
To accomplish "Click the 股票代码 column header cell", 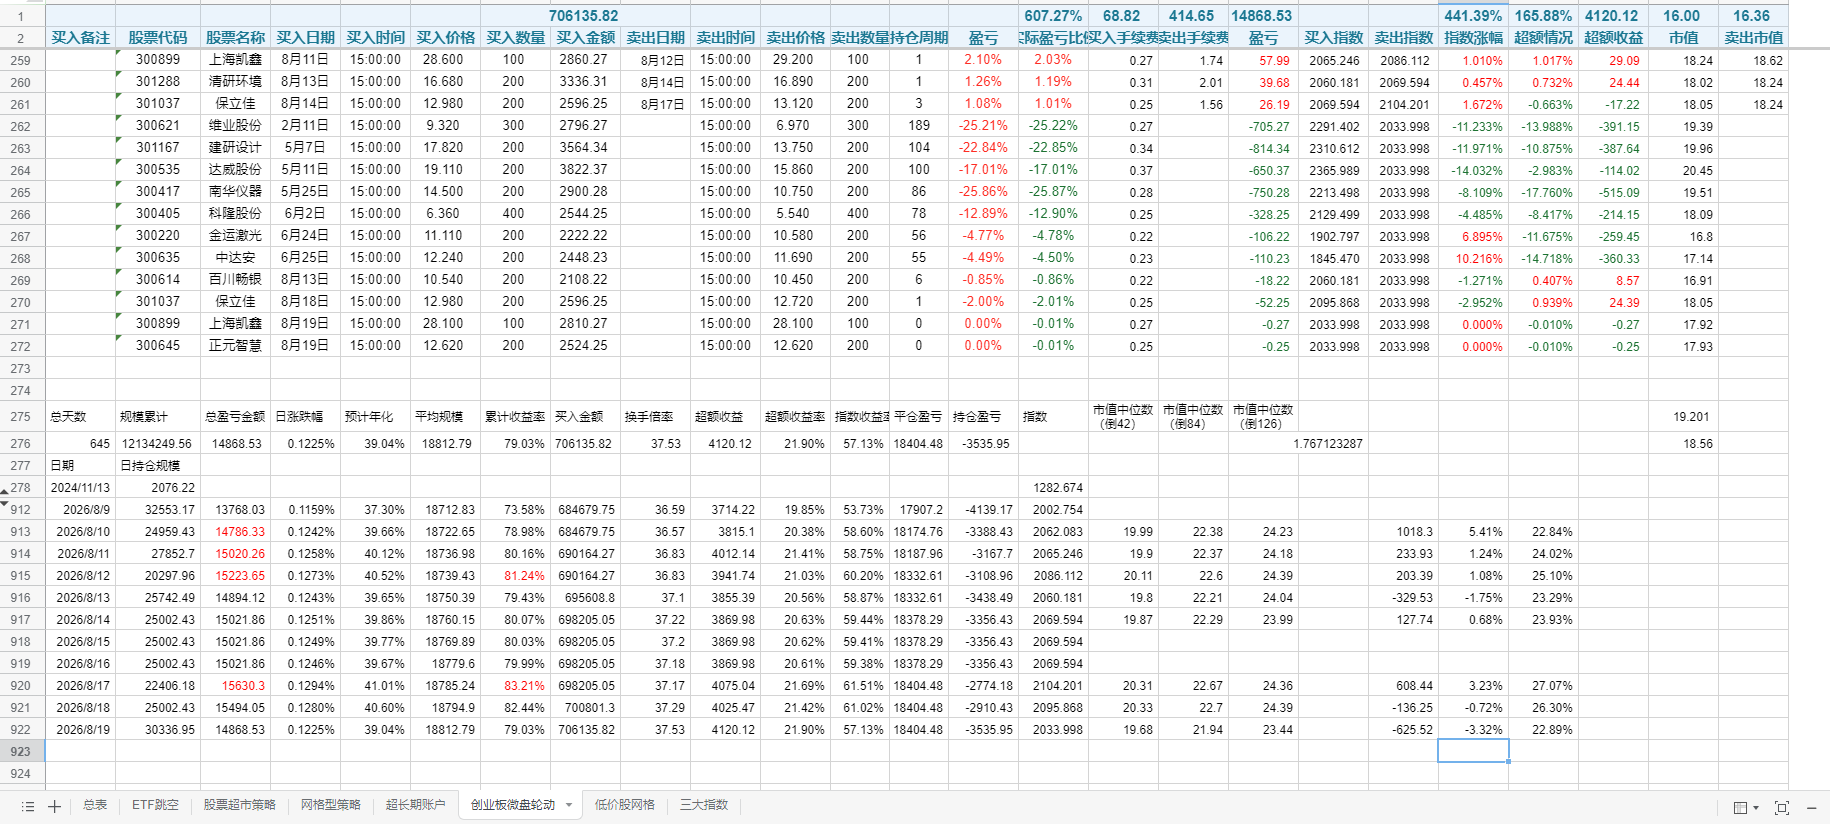I will (158, 38).
